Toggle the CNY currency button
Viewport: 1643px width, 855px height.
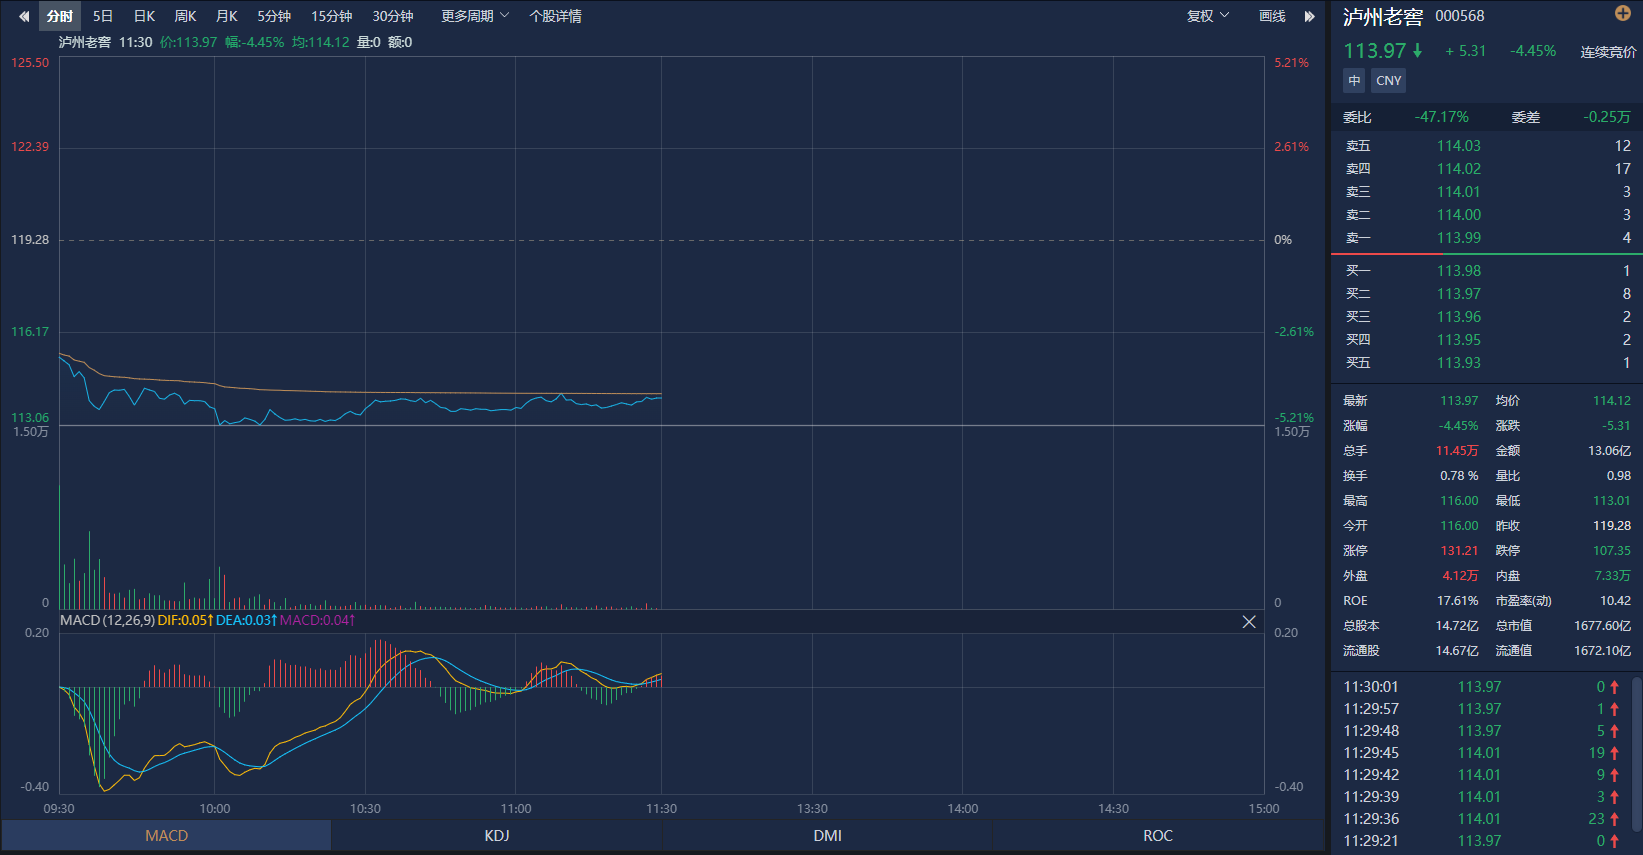pos(1389,81)
